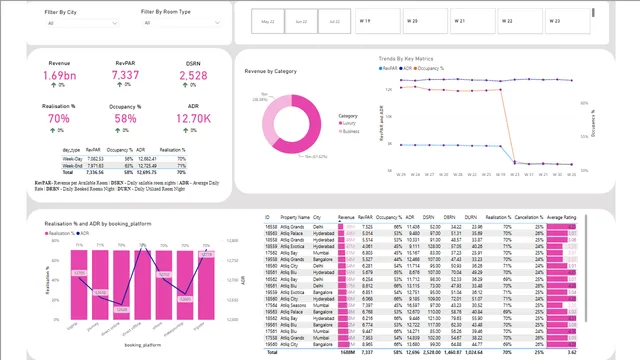Click the Revenue 1.69bn value
Viewport: 640px width, 360px height.
(60, 76)
